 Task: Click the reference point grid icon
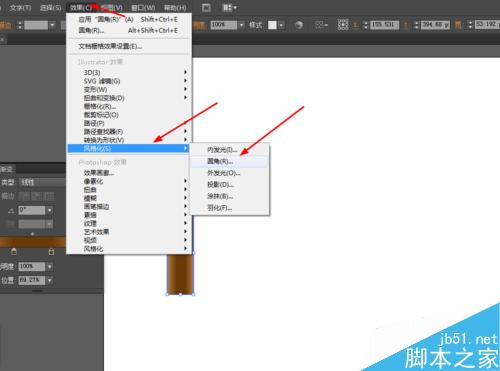pos(343,25)
